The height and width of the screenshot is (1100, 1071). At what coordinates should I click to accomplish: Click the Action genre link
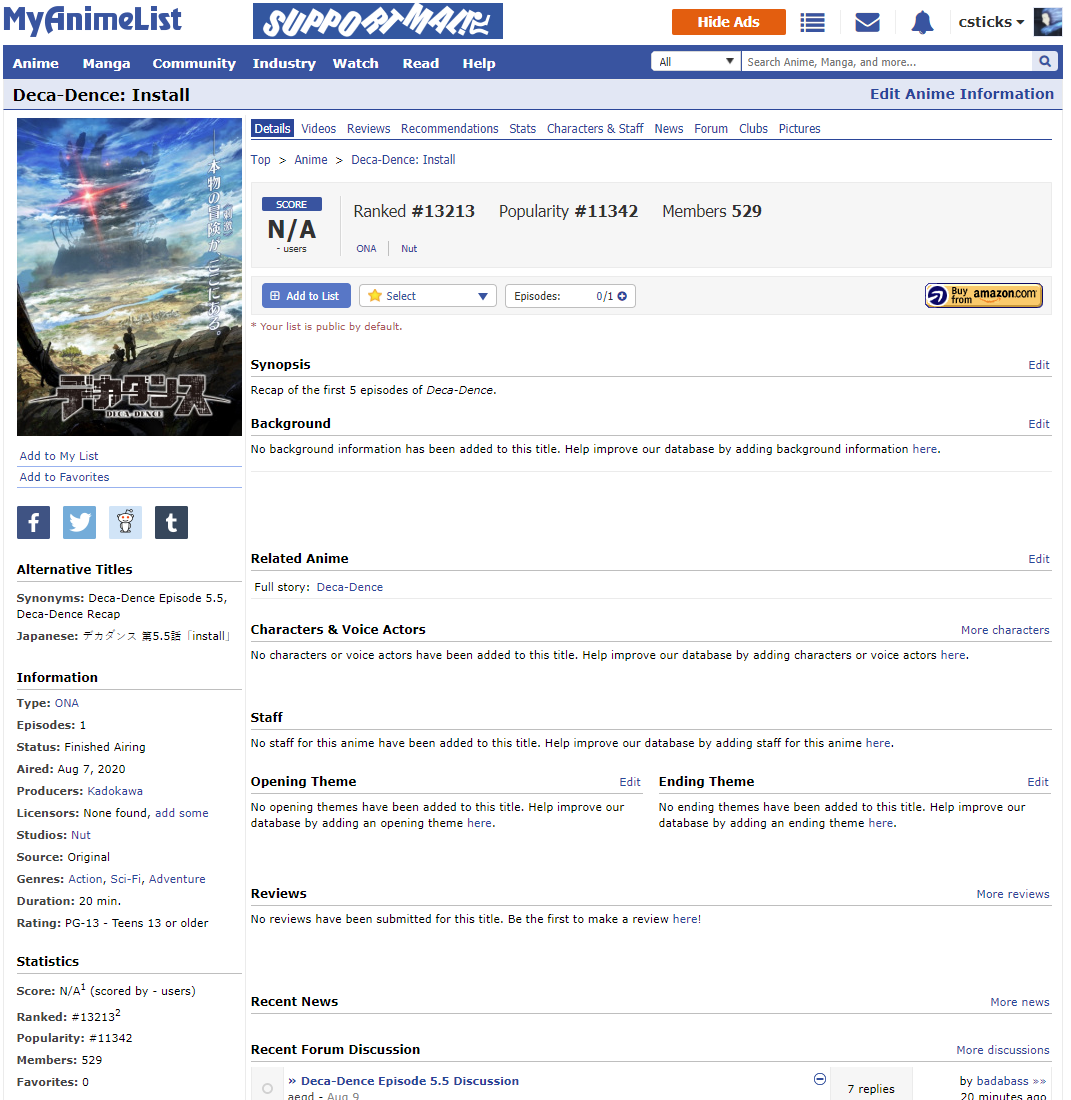click(86, 879)
